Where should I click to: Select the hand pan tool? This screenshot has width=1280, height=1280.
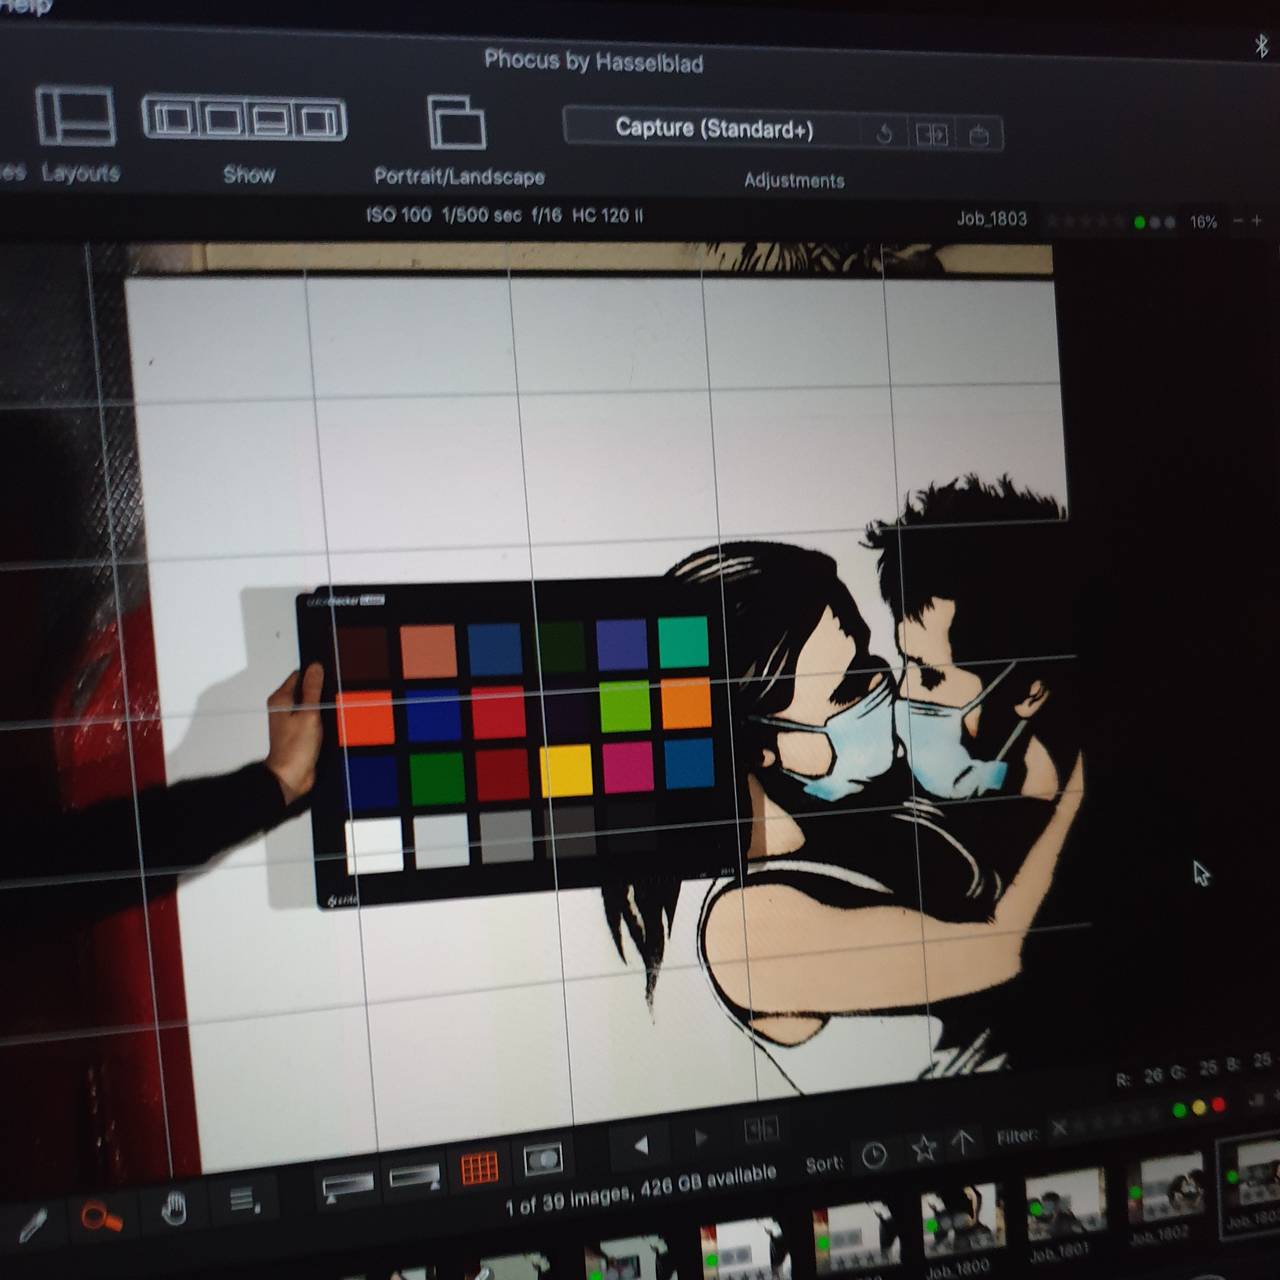click(174, 1209)
